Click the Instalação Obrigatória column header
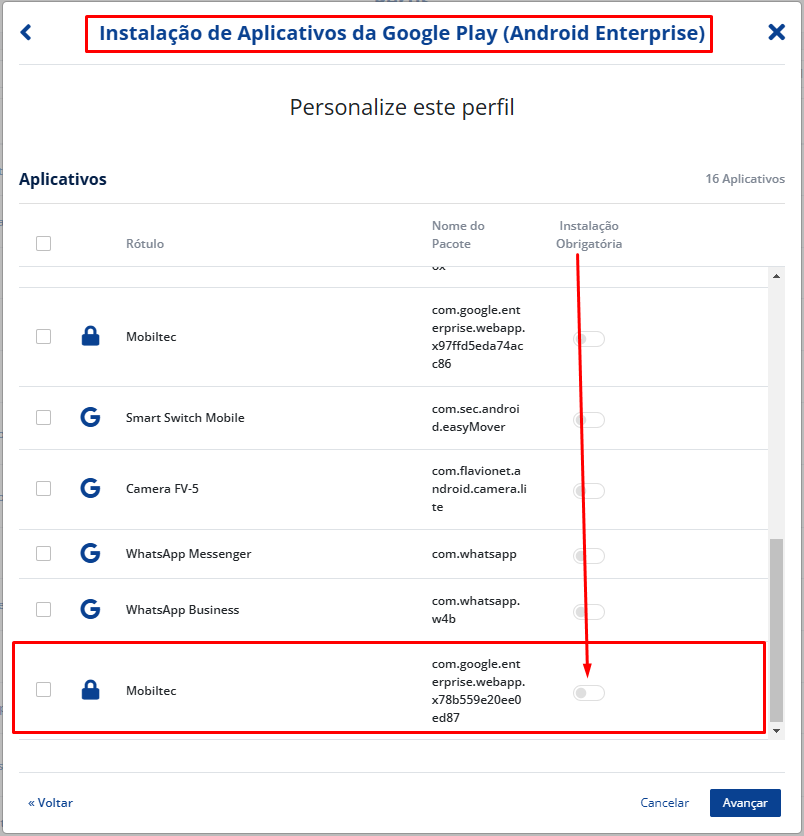The height and width of the screenshot is (836, 804). [589, 235]
